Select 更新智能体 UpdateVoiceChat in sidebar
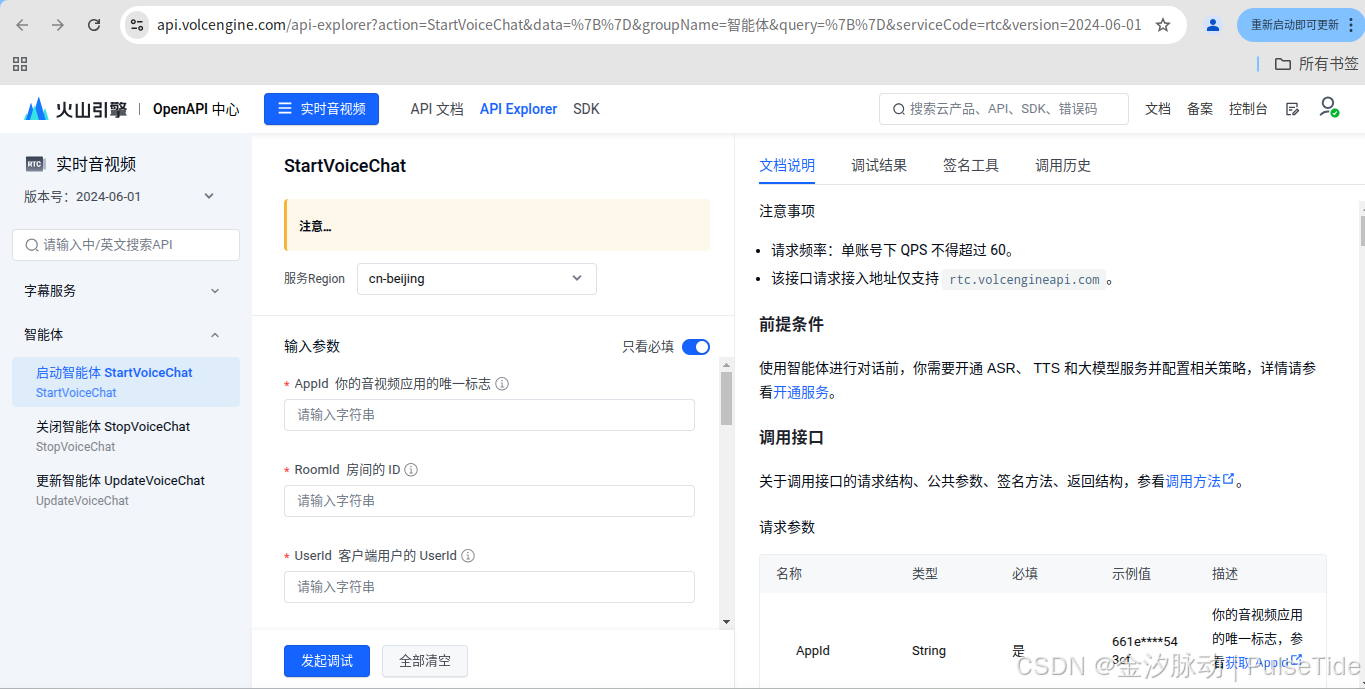Screen dimensions: 1365x689 [126, 490]
